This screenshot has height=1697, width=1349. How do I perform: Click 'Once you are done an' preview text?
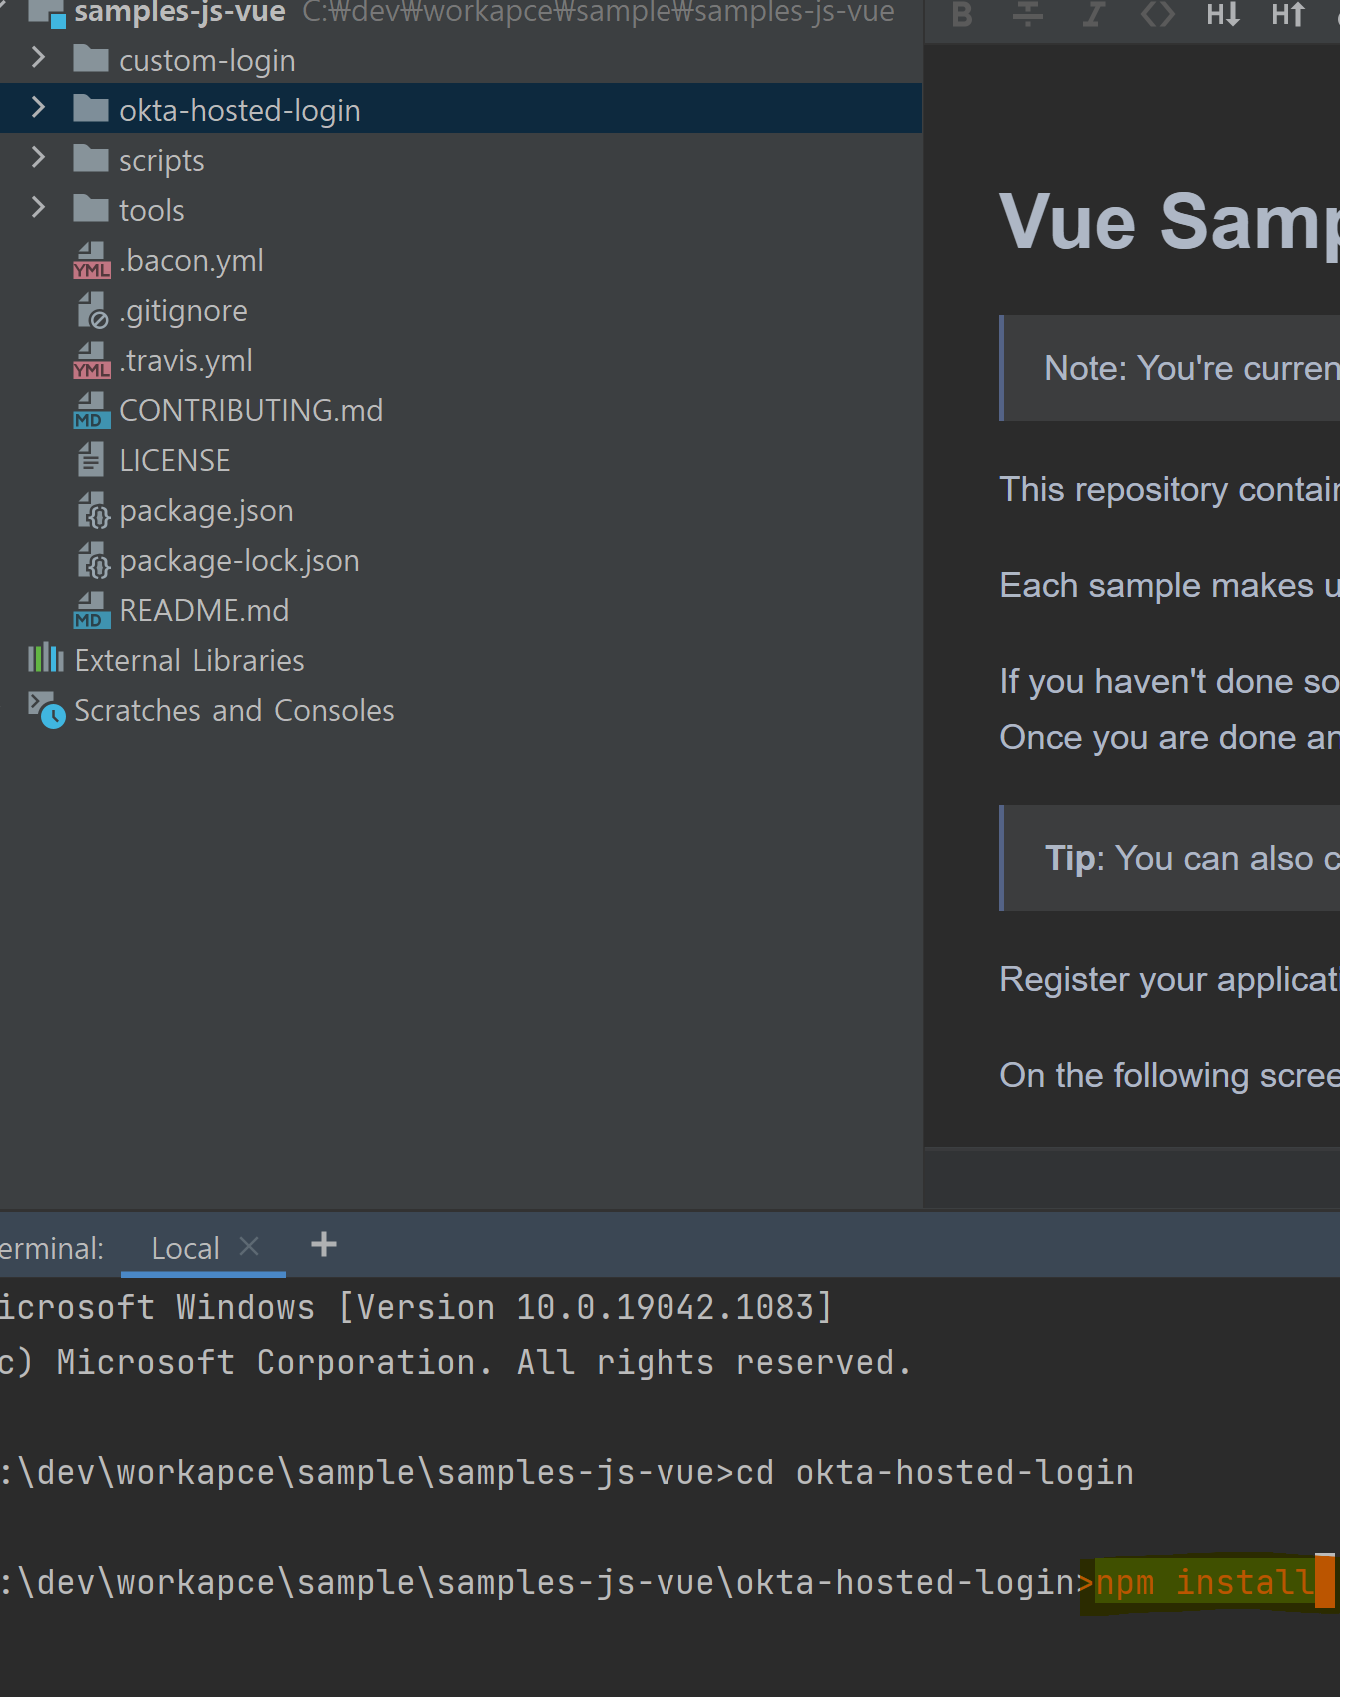pos(1170,737)
